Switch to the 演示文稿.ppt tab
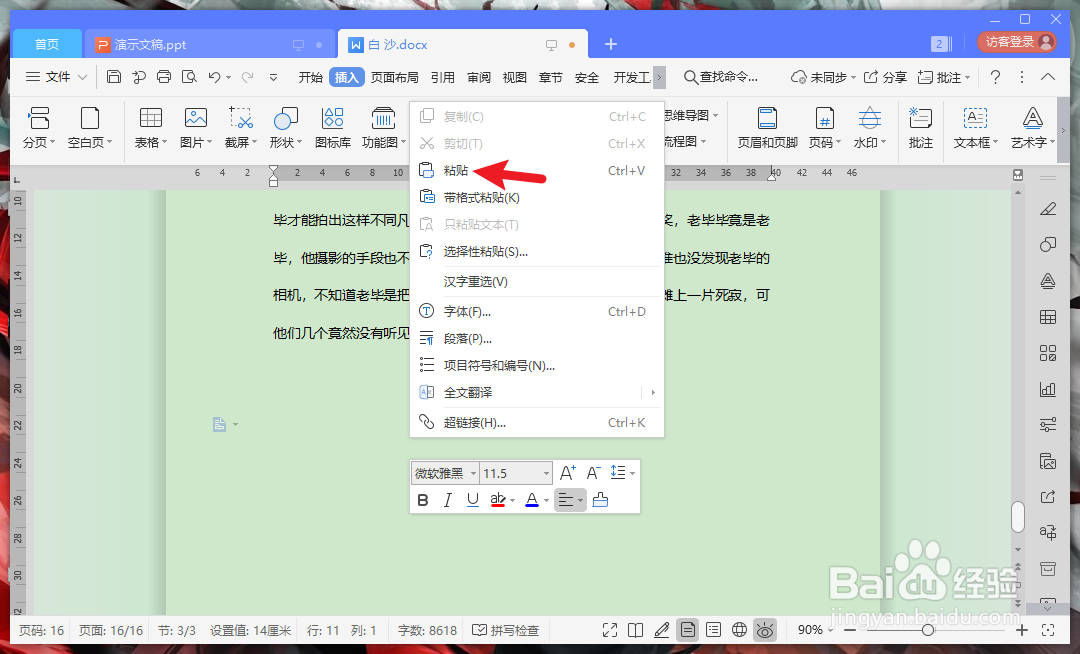The width and height of the screenshot is (1080, 654). 210,45
